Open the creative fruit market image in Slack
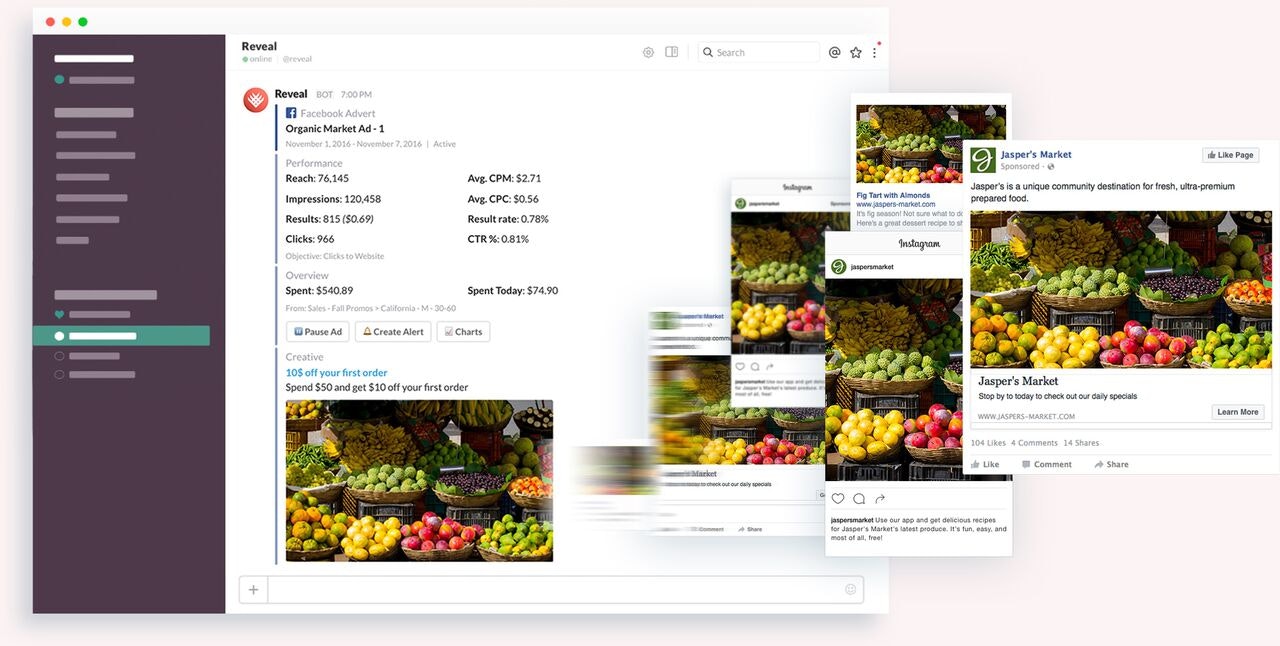Screen dimensions: 1280x646 click(419, 481)
